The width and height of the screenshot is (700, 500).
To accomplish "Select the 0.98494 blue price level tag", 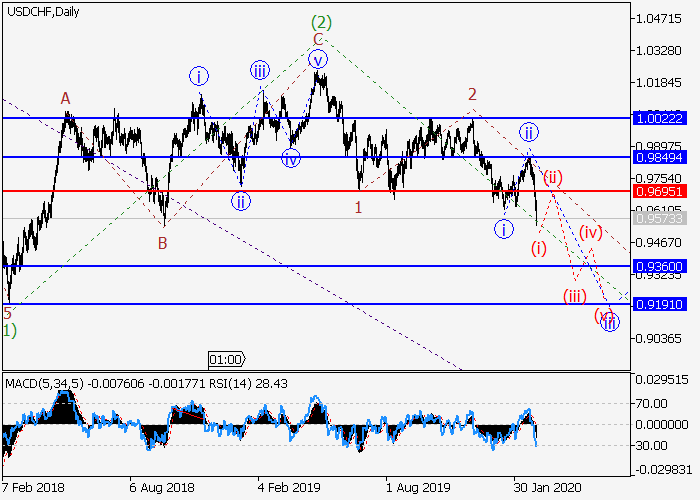I will point(658,157).
